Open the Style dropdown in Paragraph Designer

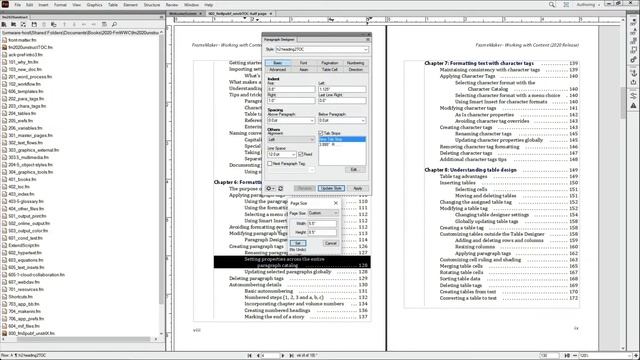coord(365,49)
